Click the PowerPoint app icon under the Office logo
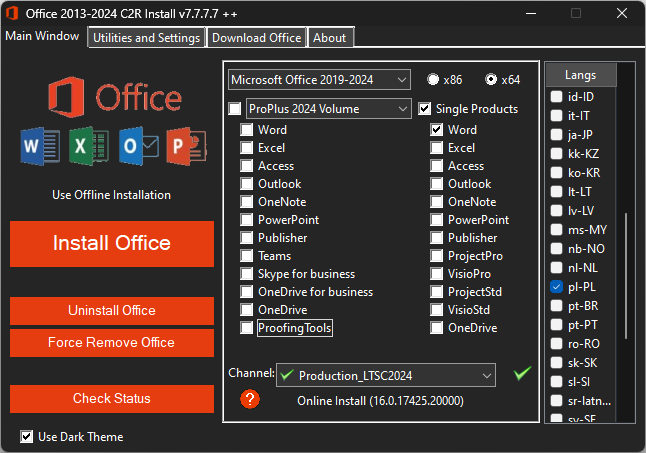The width and height of the screenshot is (646, 453). coord(186,146)
